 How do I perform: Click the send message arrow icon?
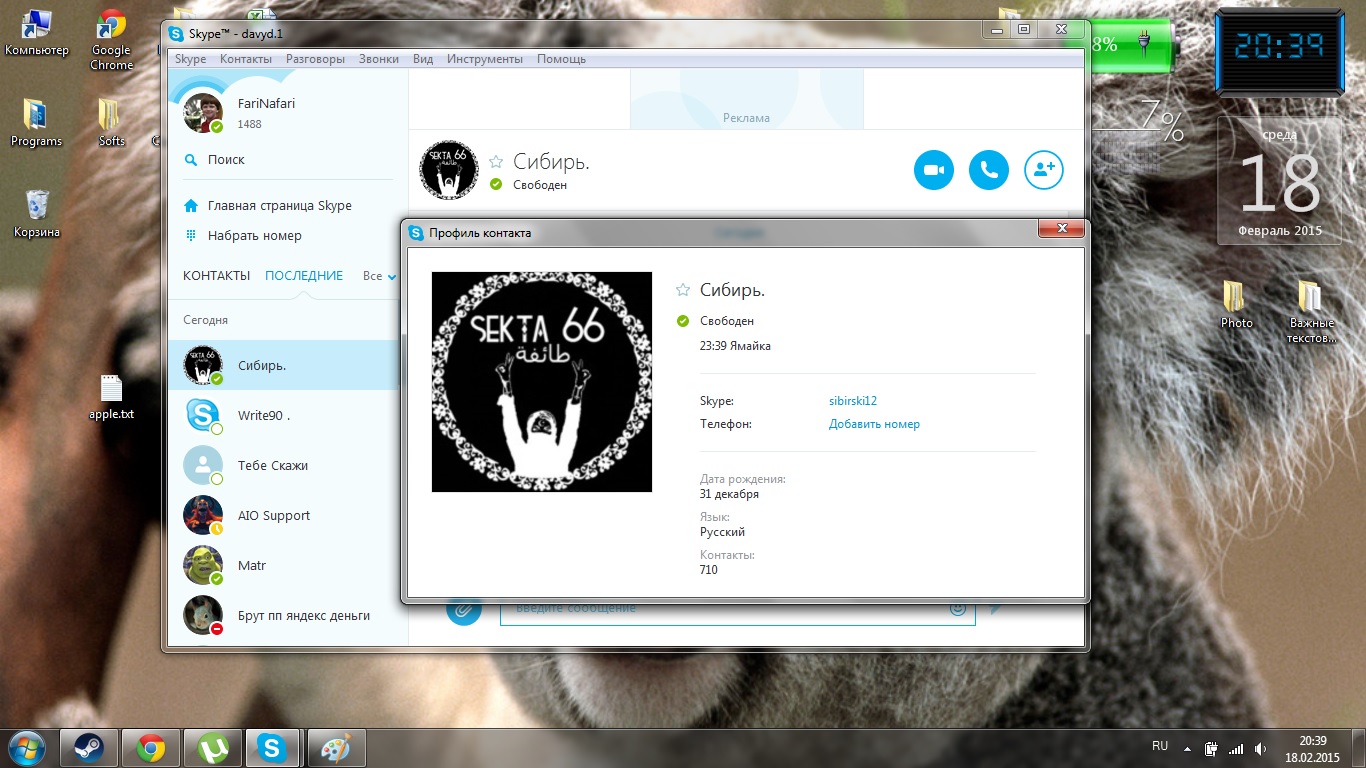click(x=995, y=608)
